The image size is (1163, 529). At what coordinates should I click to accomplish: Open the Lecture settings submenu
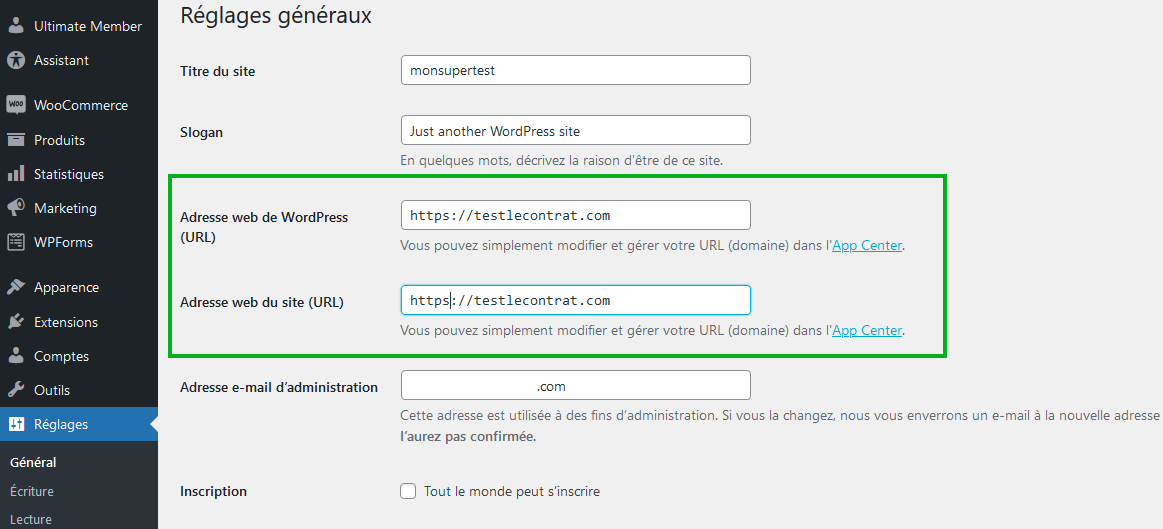coord(30,519)
